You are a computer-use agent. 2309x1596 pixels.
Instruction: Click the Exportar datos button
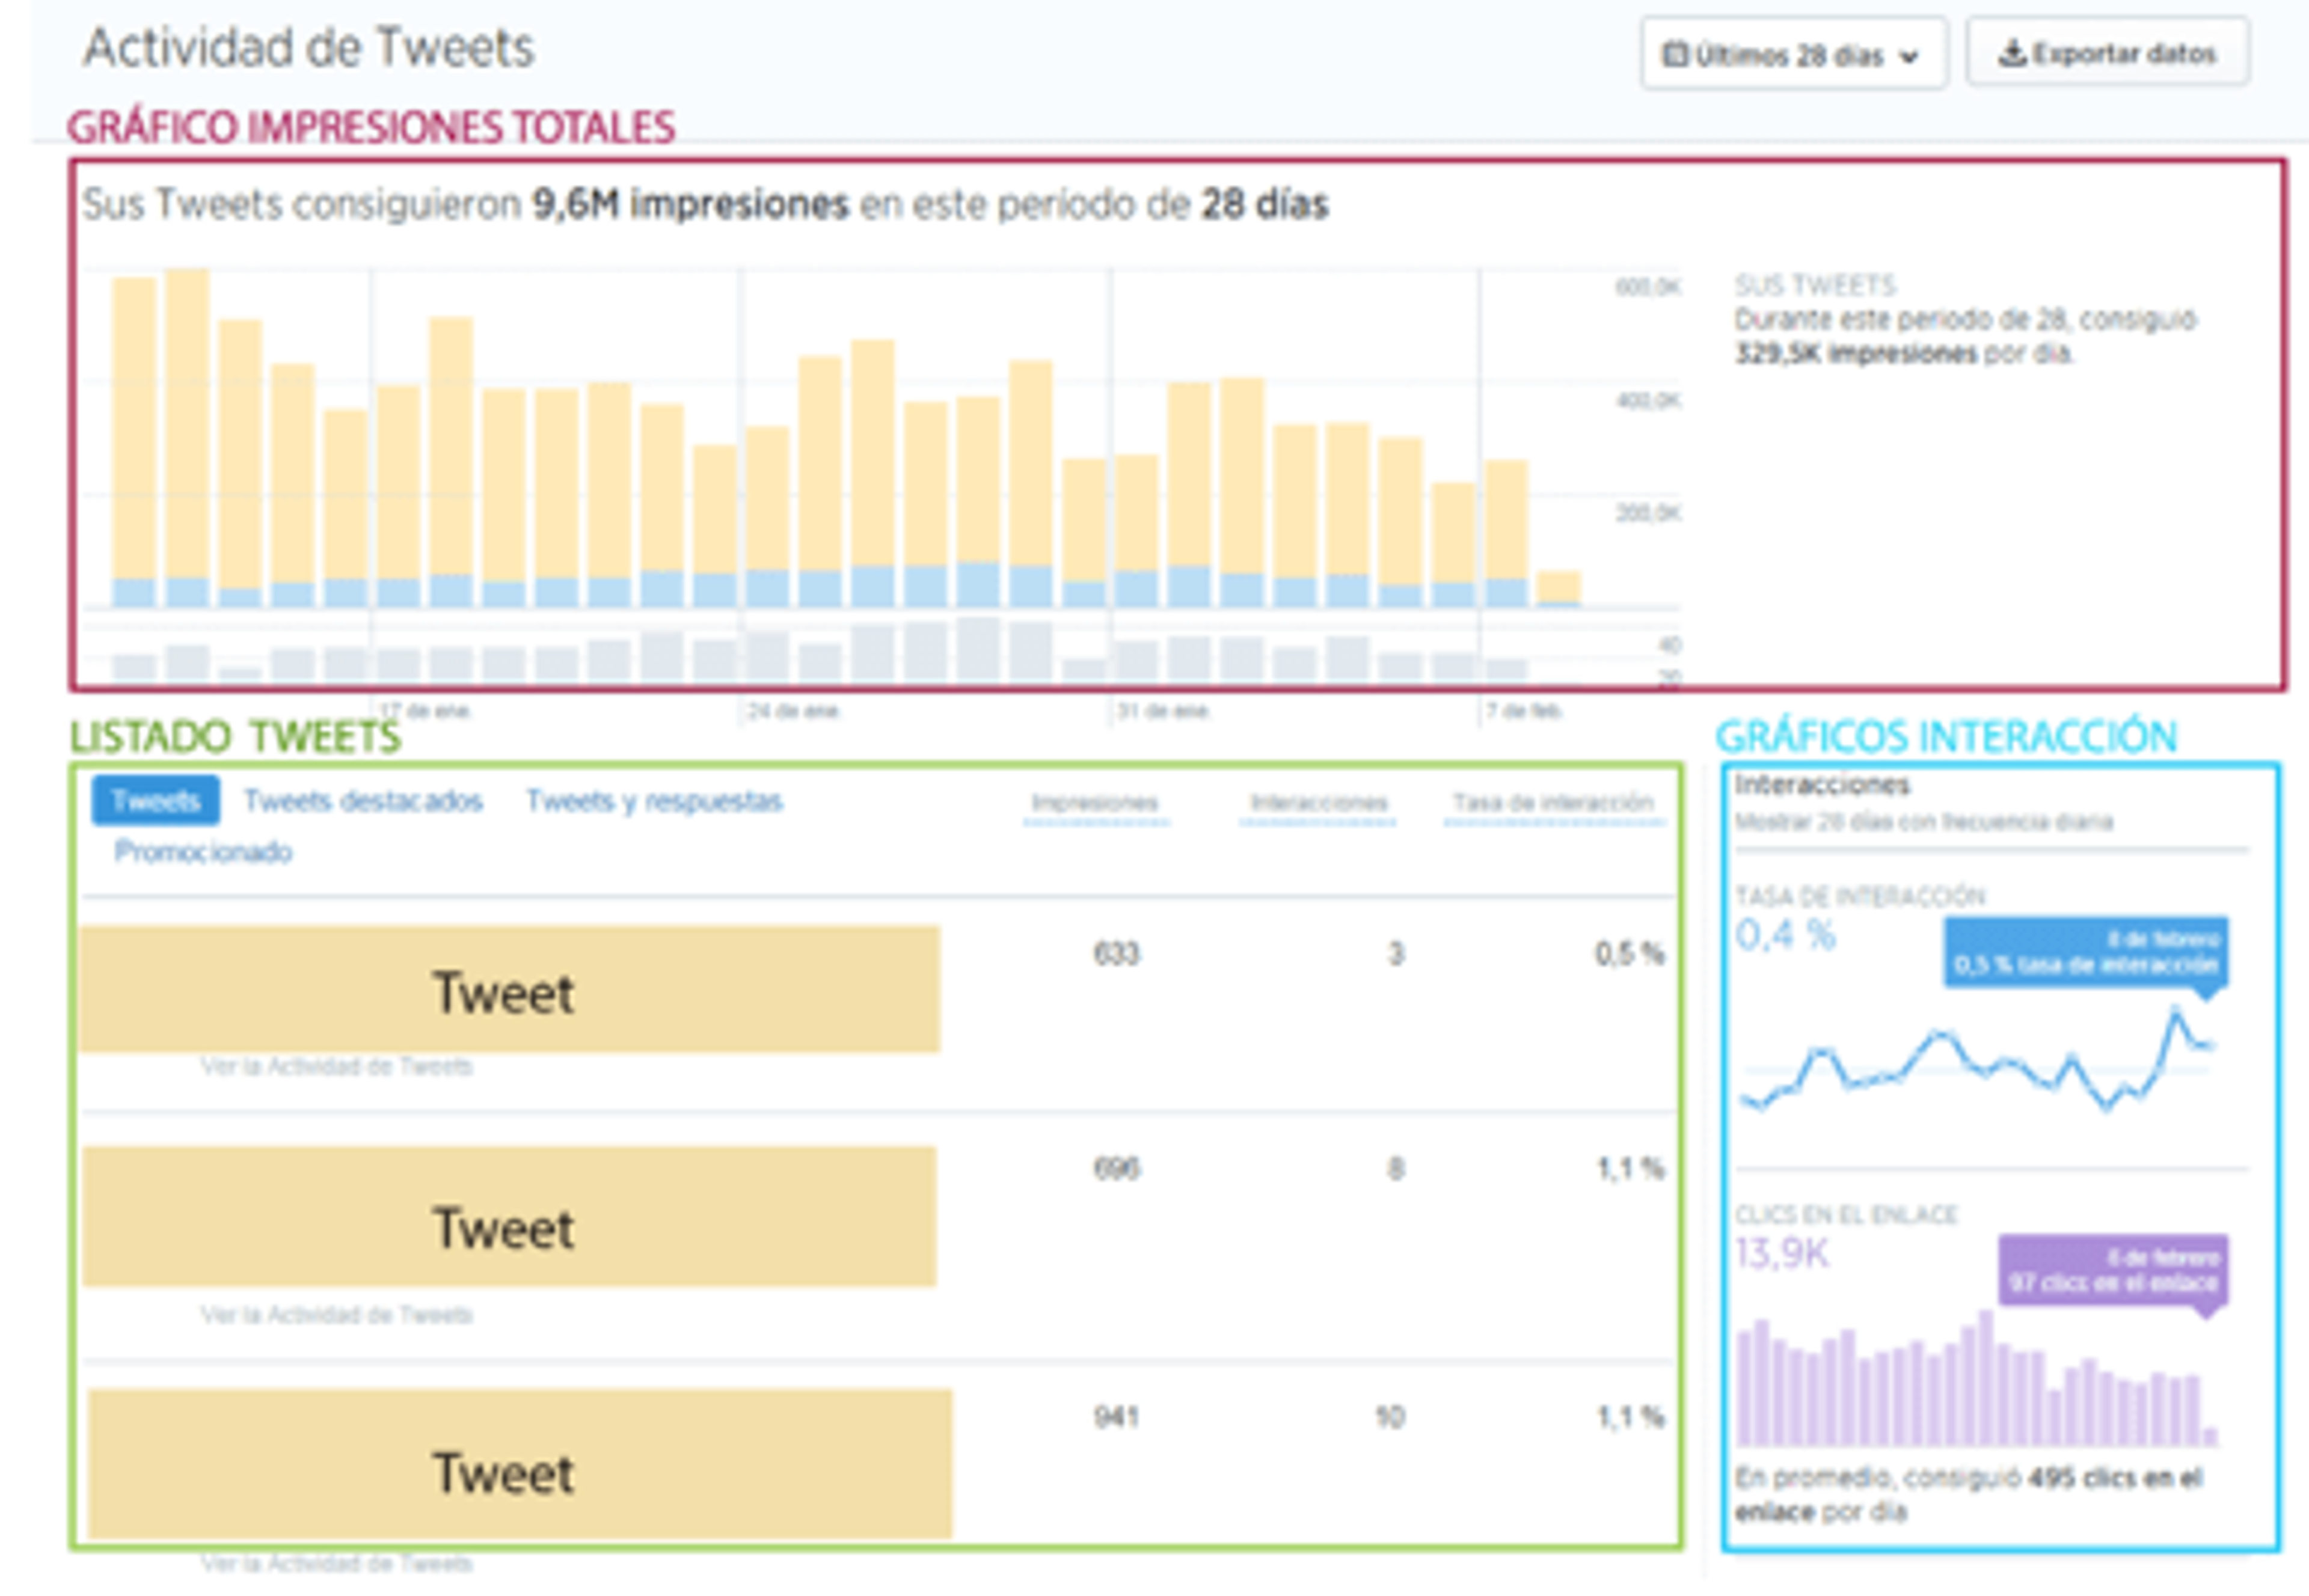click(2108, 52)
